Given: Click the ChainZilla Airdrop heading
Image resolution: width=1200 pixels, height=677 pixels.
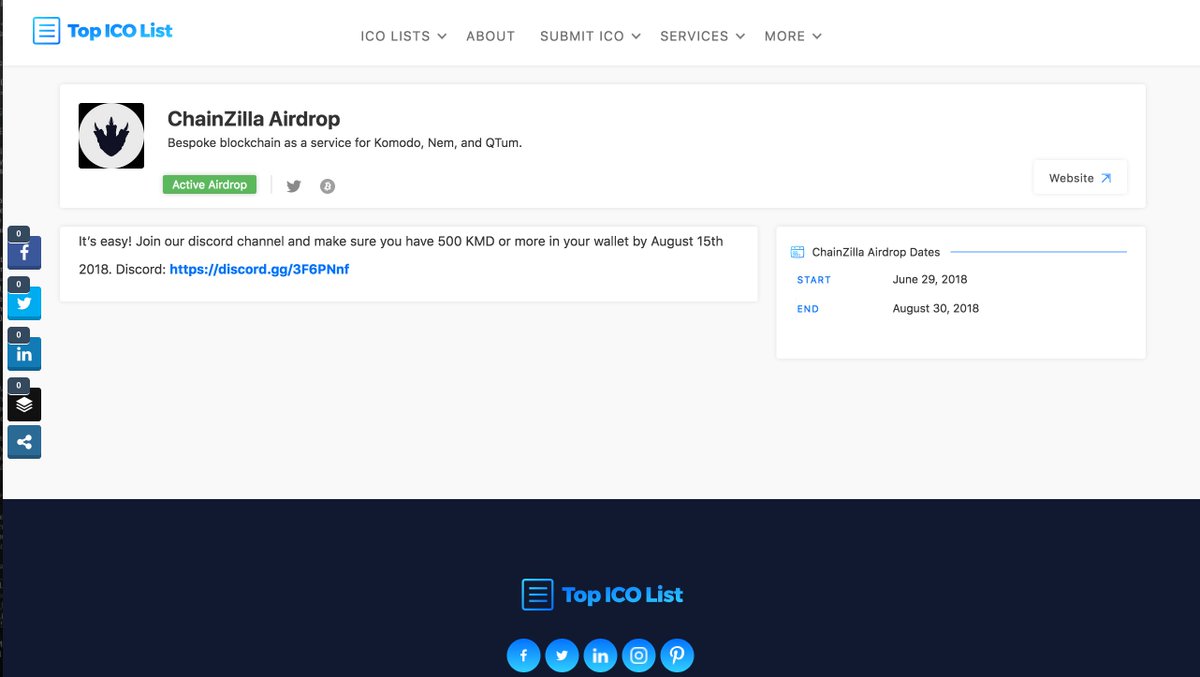Looking at the screenshot, I should tap(254, 119).
